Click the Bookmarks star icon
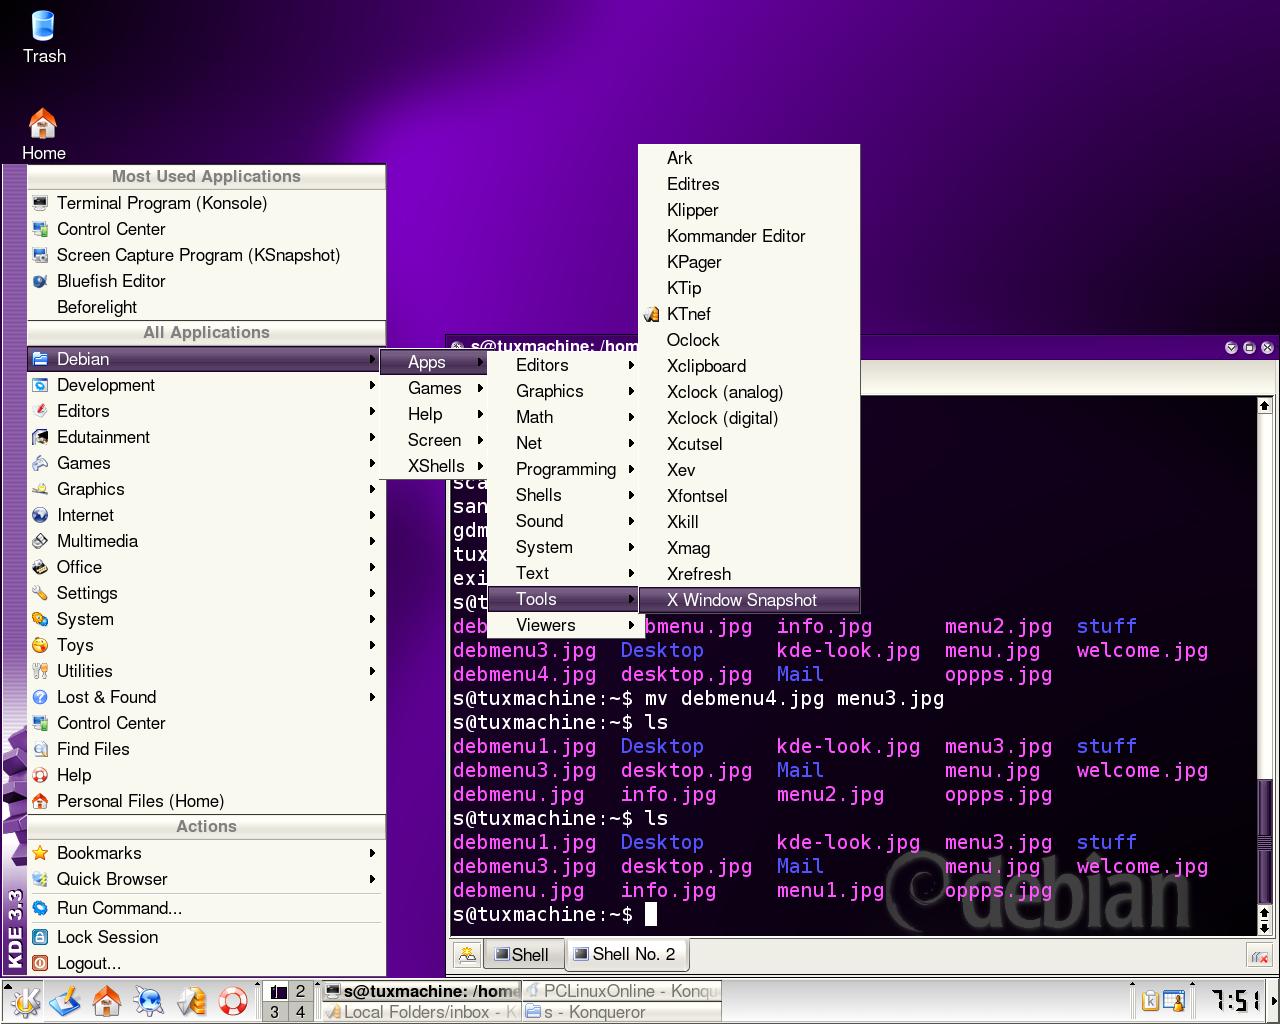 click(40, 853)
